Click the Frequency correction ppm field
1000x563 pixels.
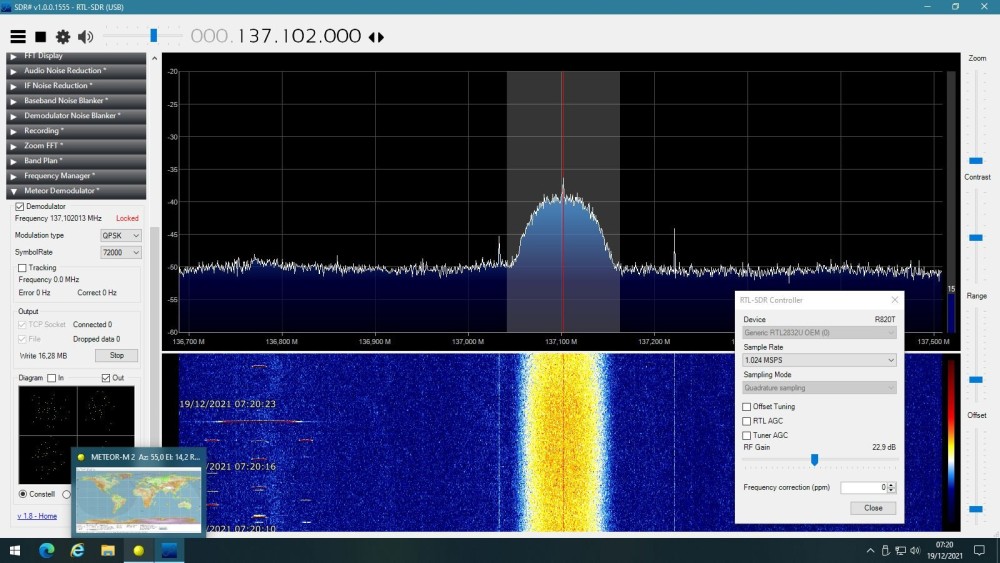[x=864, y=487]
